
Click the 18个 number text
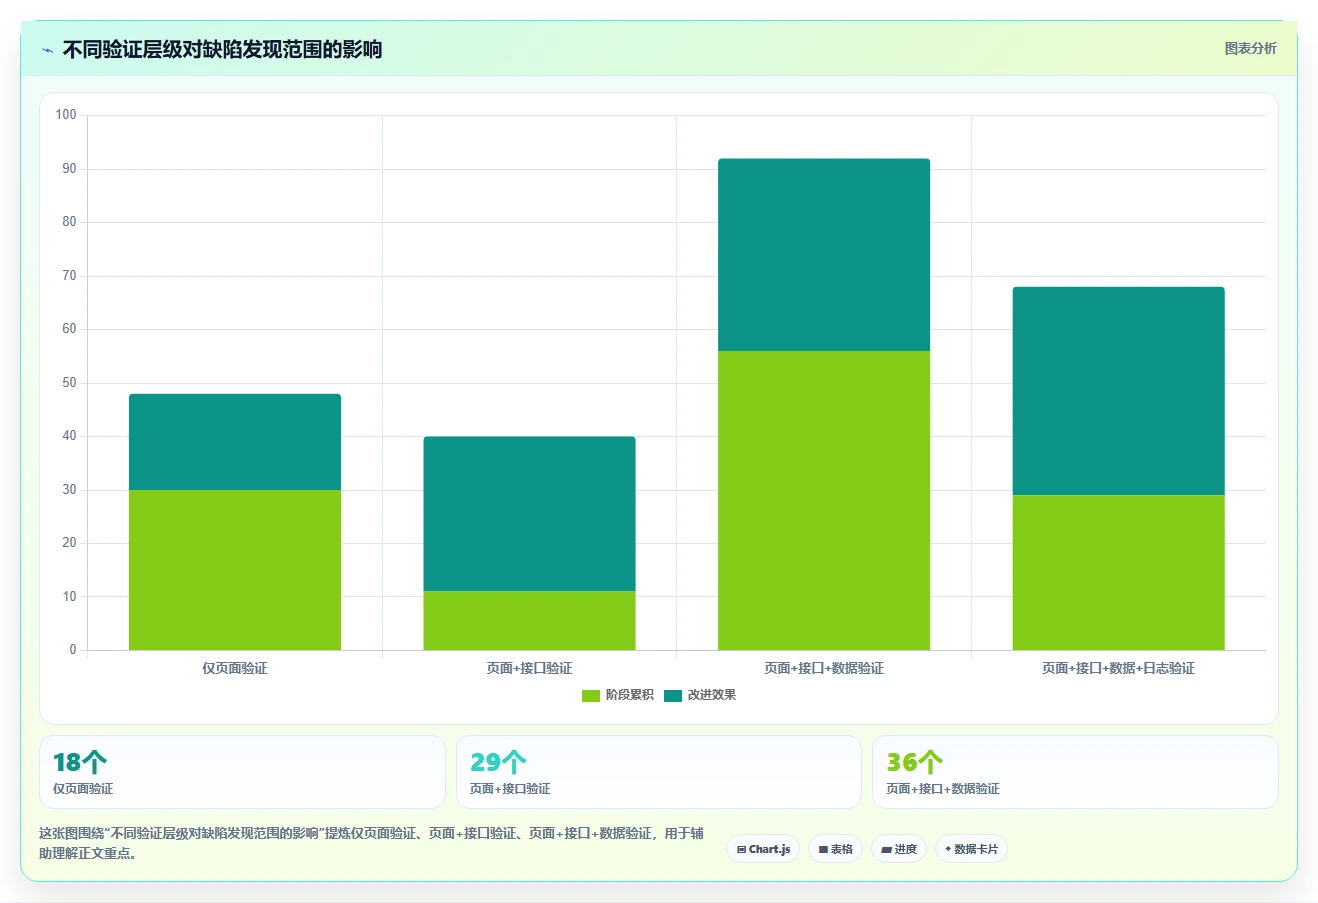[x=79, y=762]
